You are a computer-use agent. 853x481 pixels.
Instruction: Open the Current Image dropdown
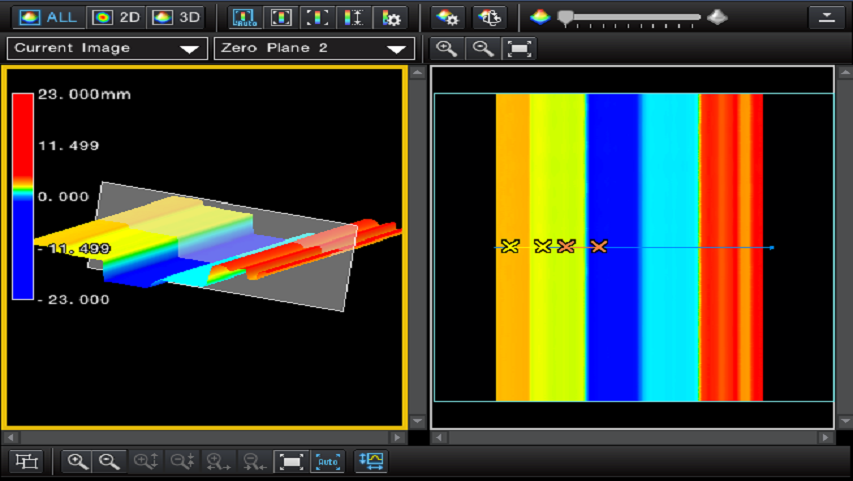point(106,48)
